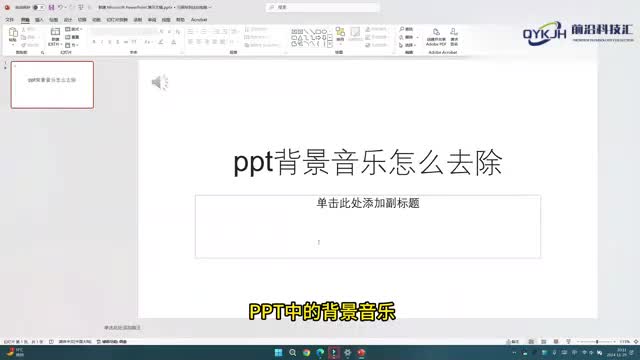Click the Save icon in the title bar

point(51,7)
